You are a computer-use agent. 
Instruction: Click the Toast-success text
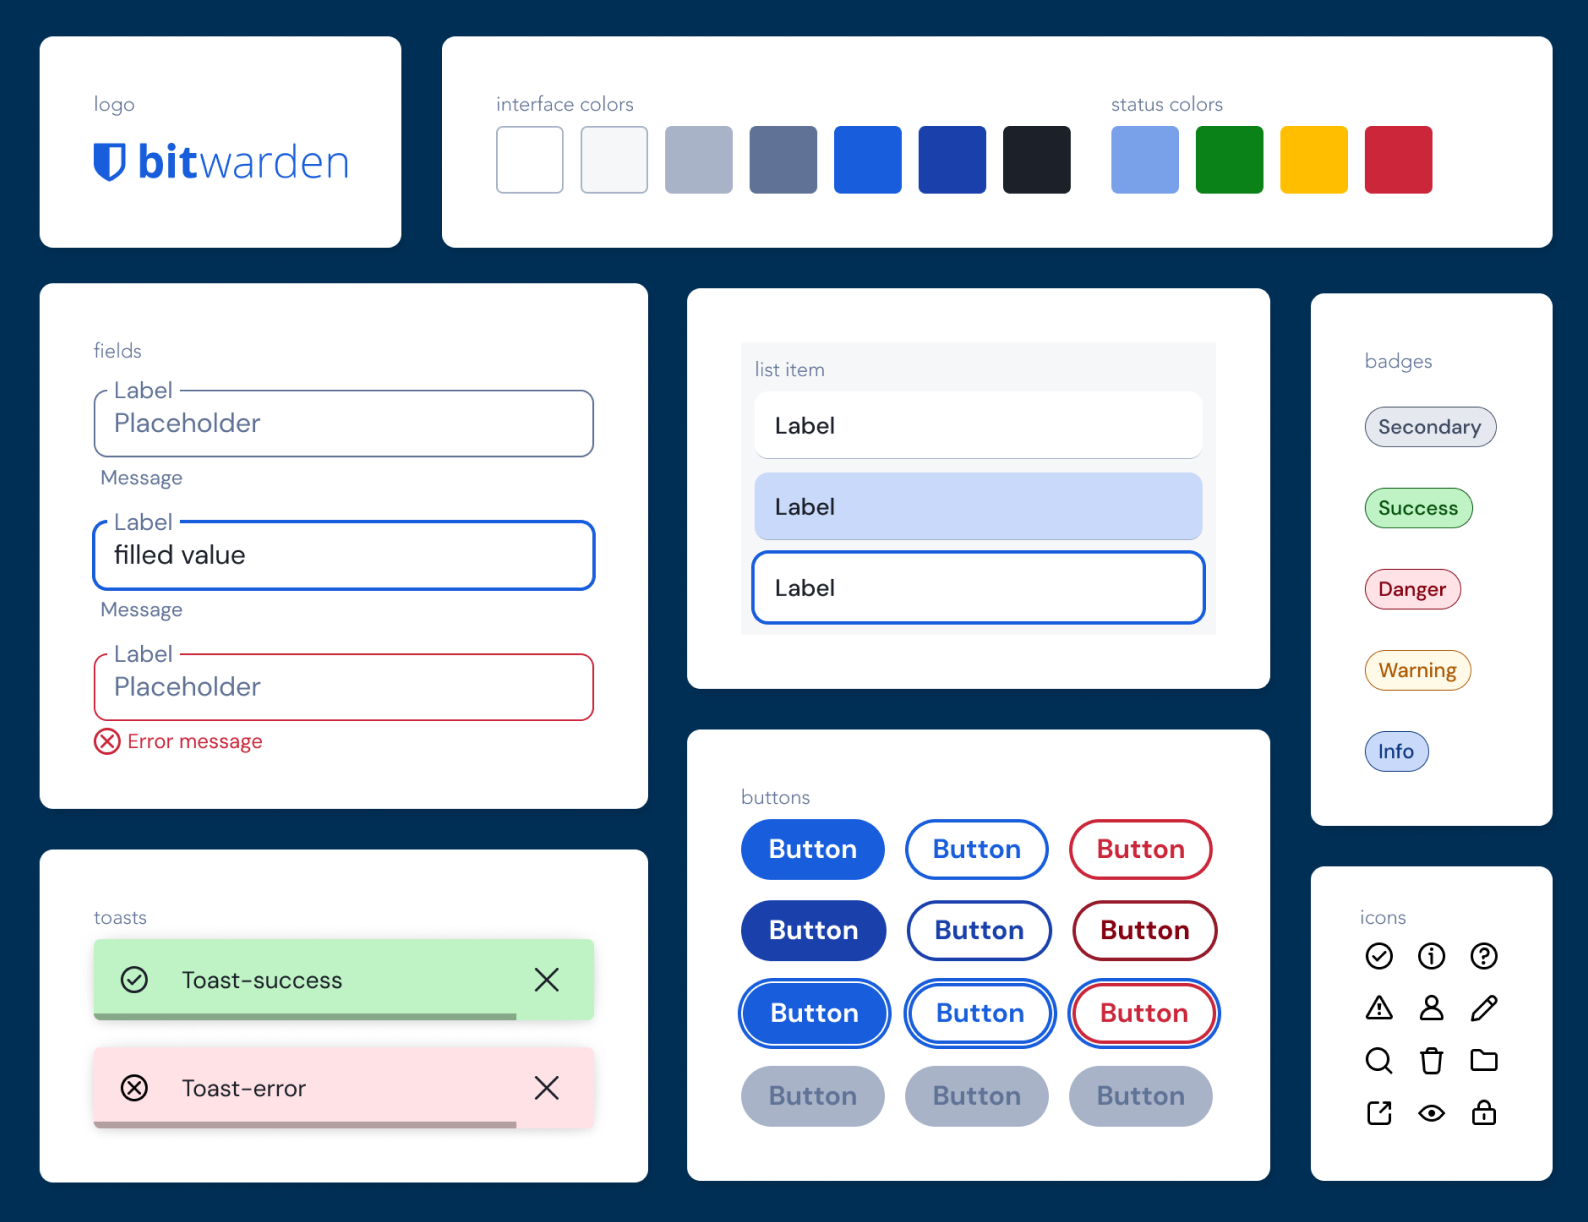[262, 980]
